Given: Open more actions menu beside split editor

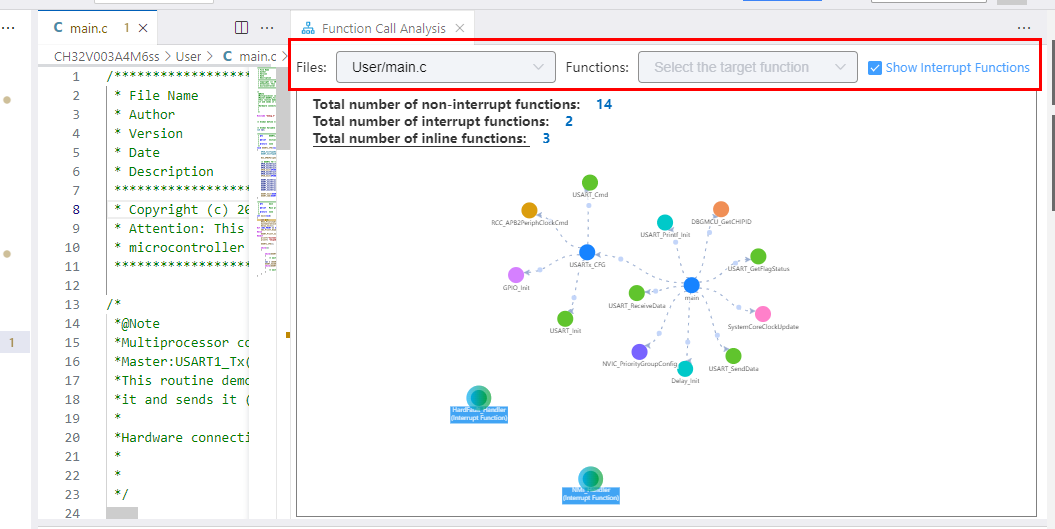Looking at the screenshot, I should pyautogui.click(x=267, y=28).
